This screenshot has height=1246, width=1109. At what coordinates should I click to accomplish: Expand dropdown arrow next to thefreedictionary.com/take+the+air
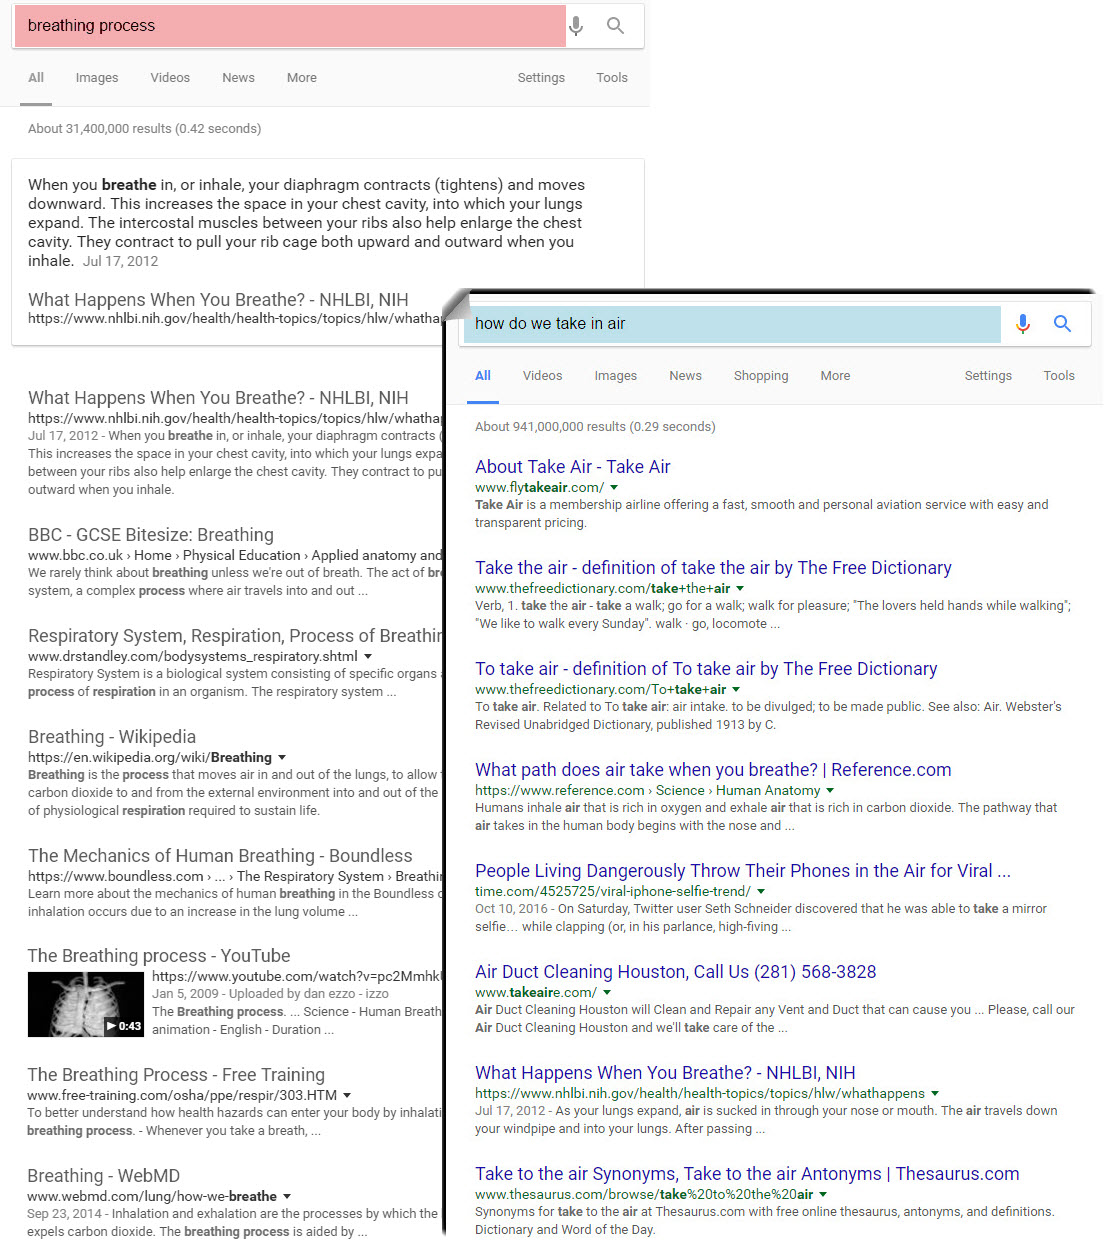click(740, 589)
